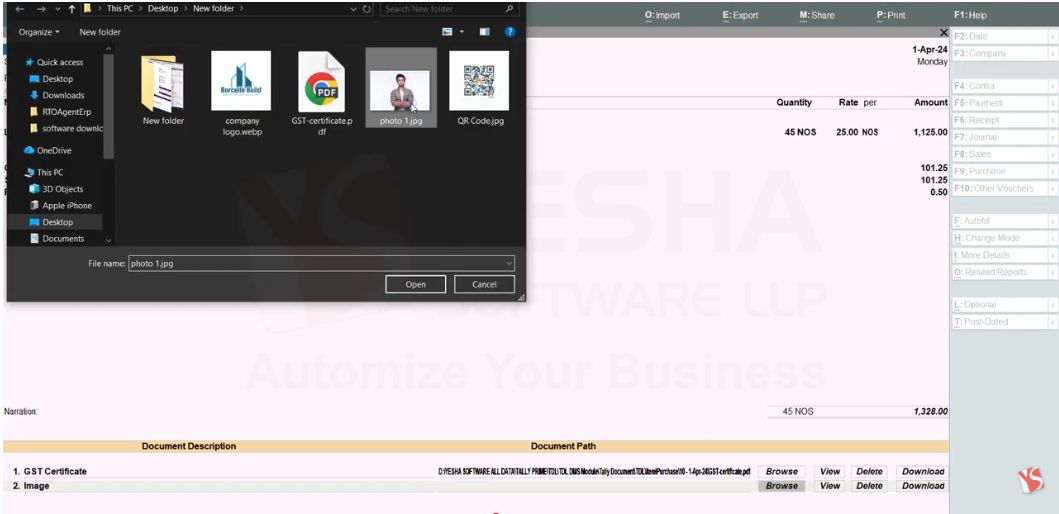The height and width of the screenshot is (514, 1059).
Task: Click F6: Receipt voucher button
Action: tap(1004, 120)
